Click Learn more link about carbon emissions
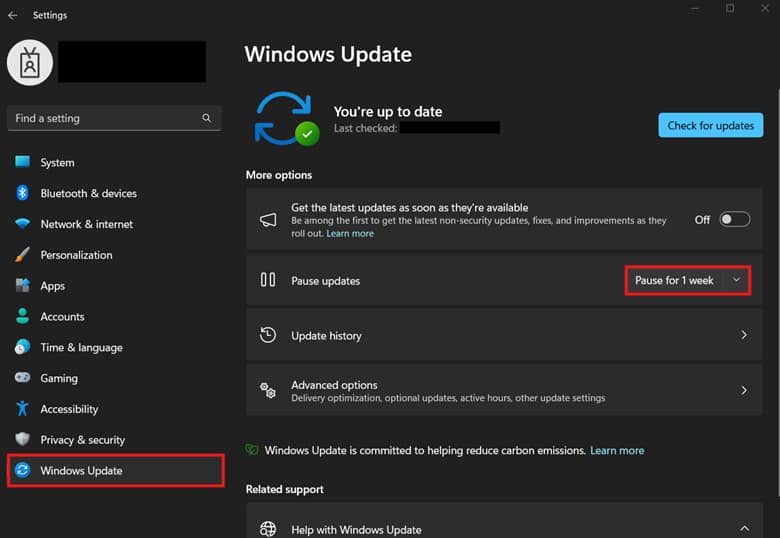The width and height of the screenshot is (780, 538). (x=617, y=450)
